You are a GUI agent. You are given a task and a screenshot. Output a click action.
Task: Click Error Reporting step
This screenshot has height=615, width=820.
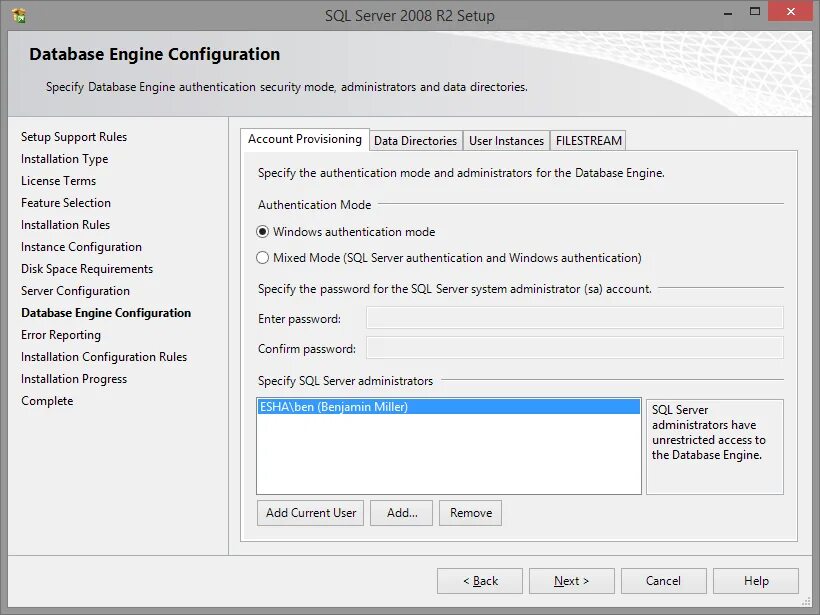[61, 335]
